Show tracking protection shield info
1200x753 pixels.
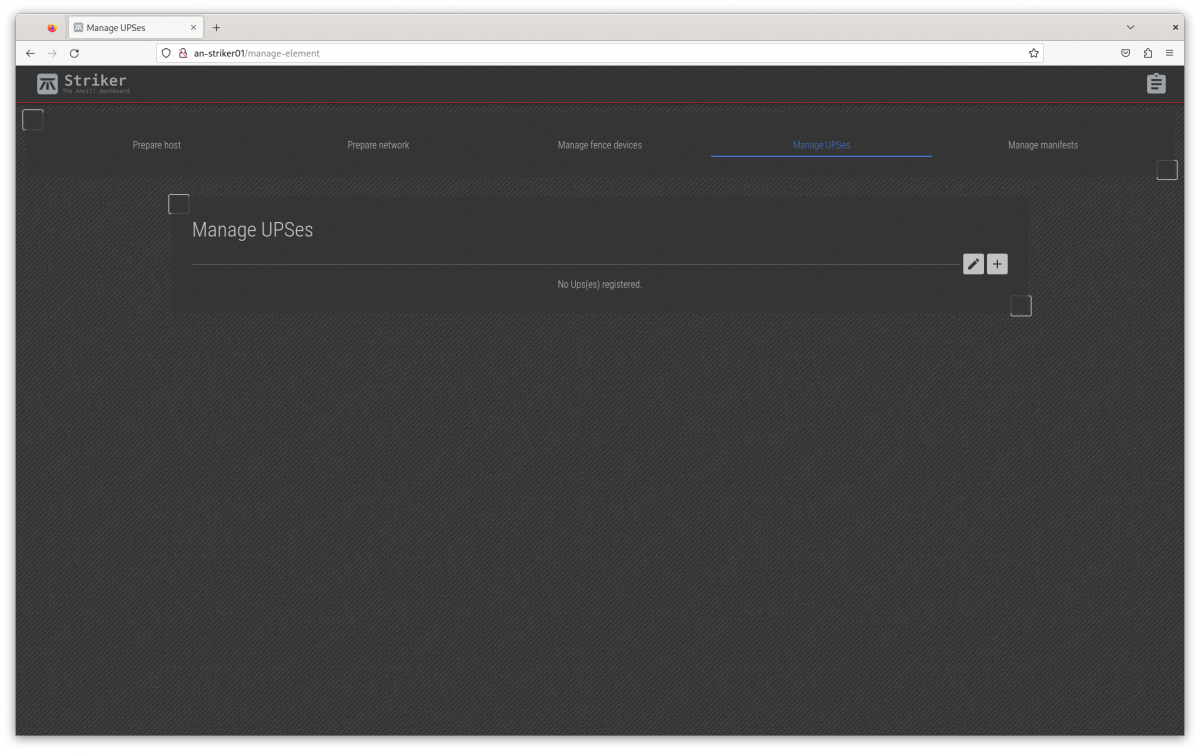tap(166, 53)
